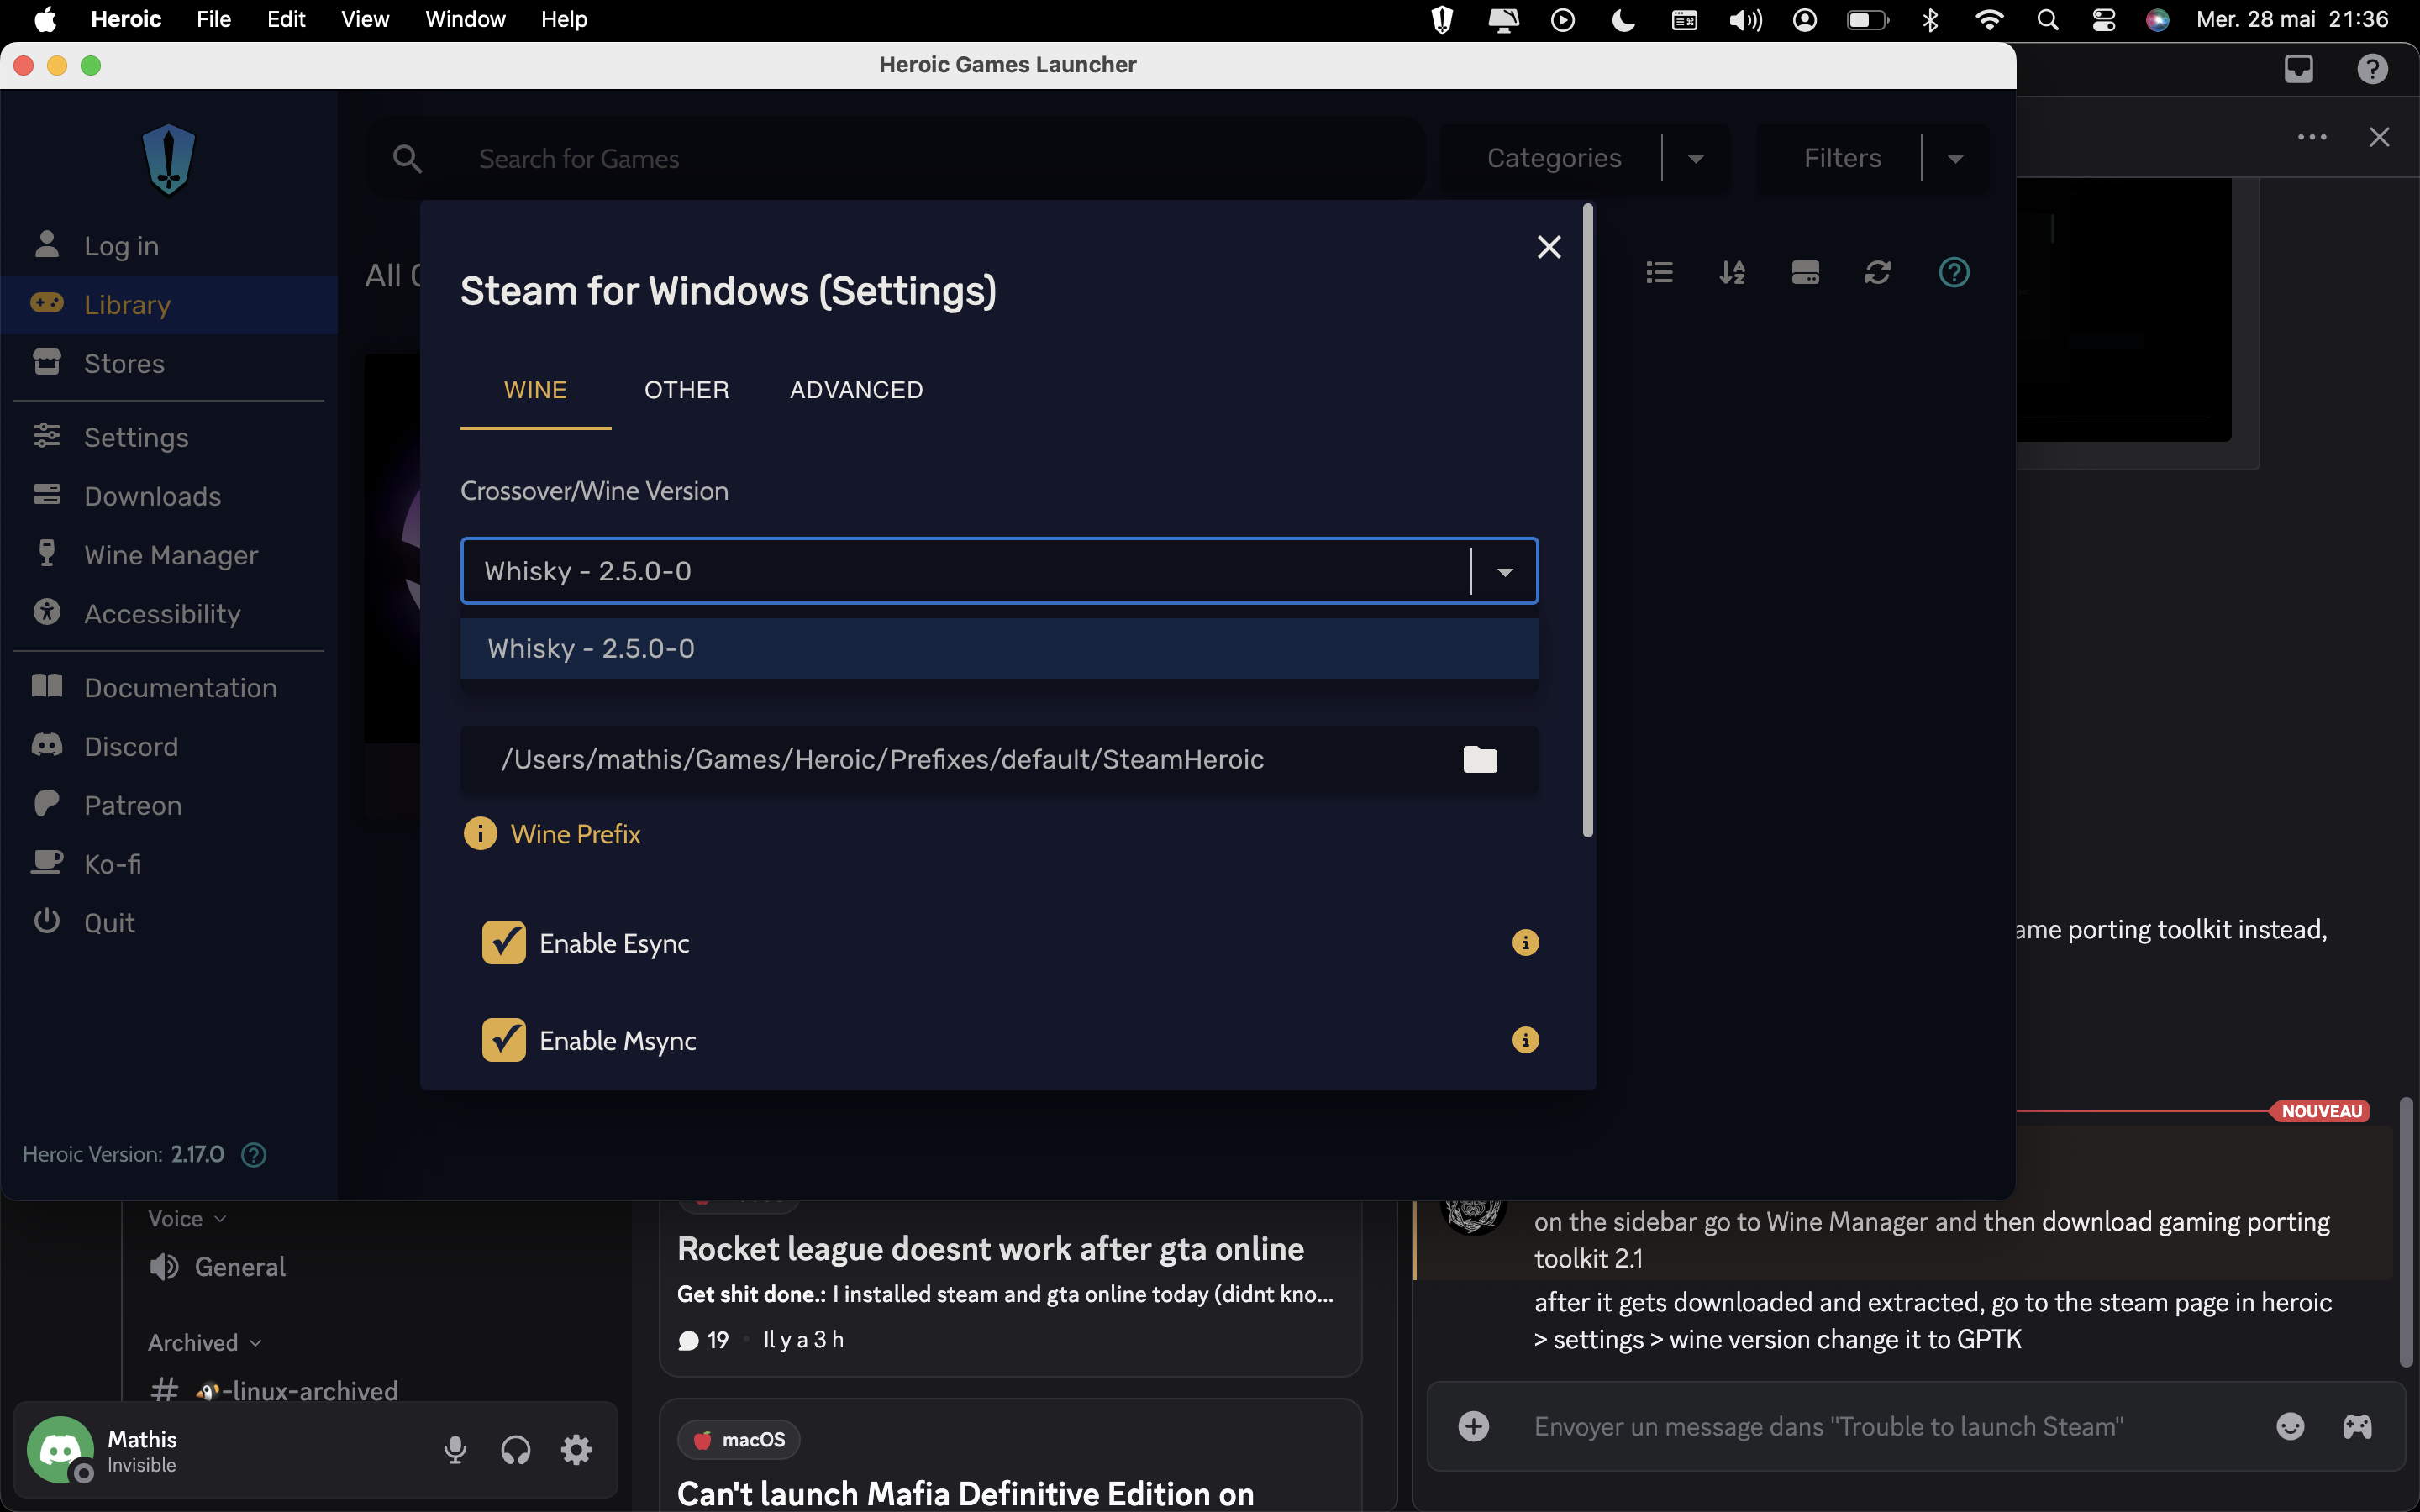Toggle Enable Esync checkbox

(504, 943)
